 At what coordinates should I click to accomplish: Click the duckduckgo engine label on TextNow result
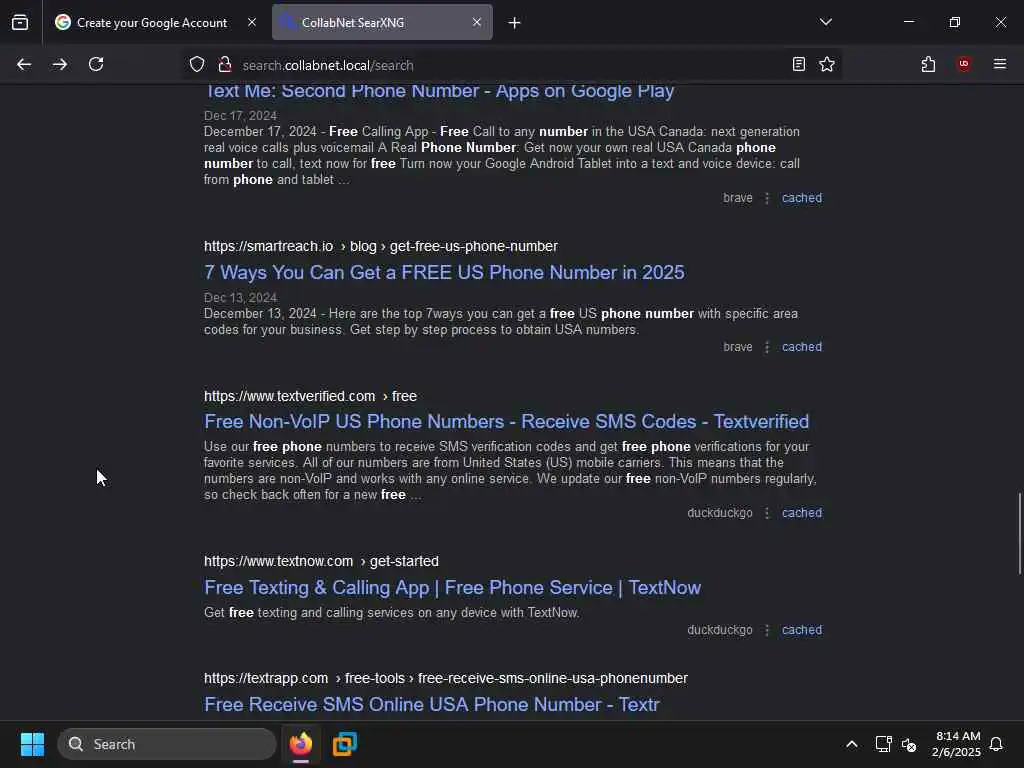(x=720, y=630)
